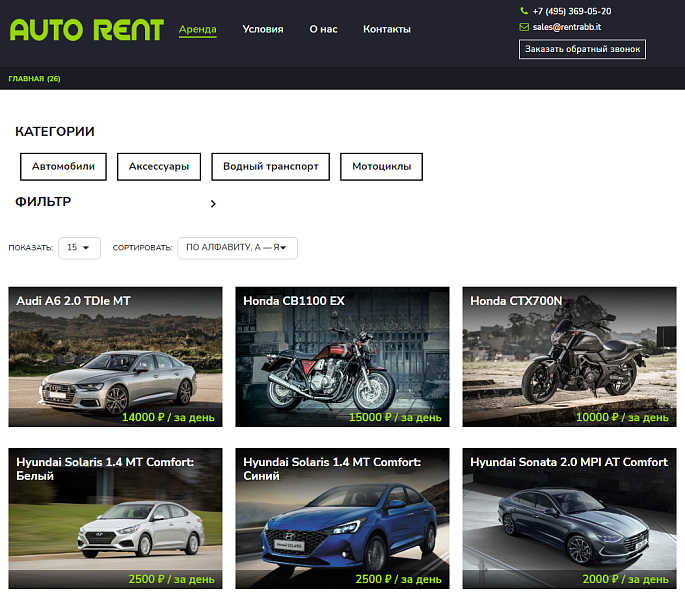Click the sales@rentrabb.it email link
Viewport: 685px width, 600px height.
(x=566, y=27)
